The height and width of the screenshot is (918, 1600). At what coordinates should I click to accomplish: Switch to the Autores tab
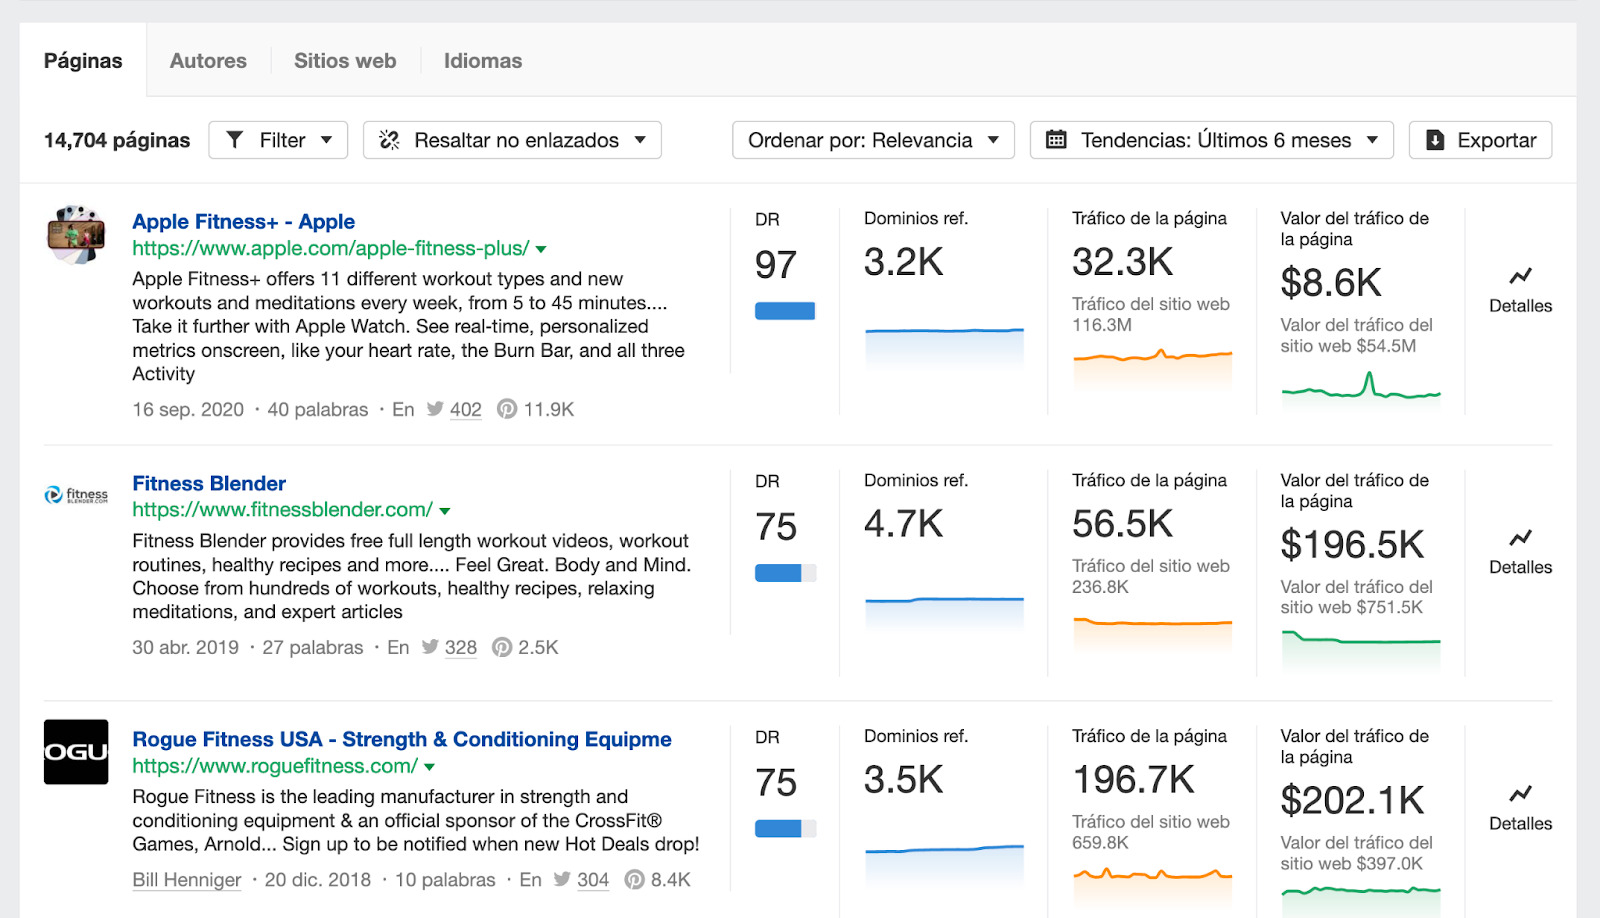coord(208,61)
